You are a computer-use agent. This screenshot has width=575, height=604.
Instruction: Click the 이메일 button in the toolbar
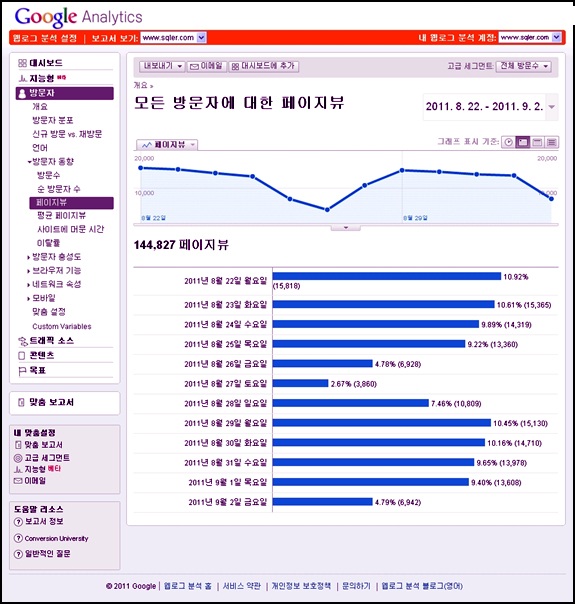(x=207, y=66)
